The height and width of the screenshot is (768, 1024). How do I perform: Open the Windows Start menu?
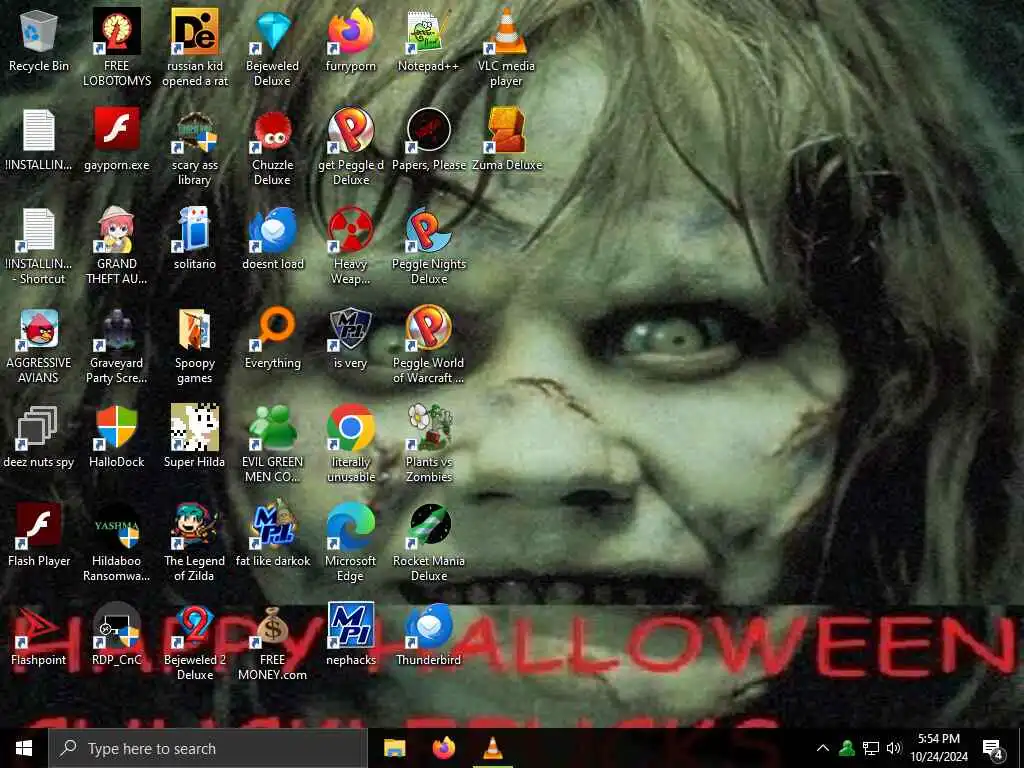click(x=24, y=748)
